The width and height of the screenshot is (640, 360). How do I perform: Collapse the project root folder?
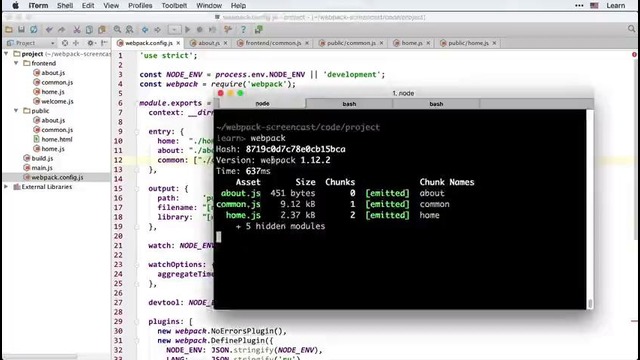pyautogui.click(x=6, y=53)
